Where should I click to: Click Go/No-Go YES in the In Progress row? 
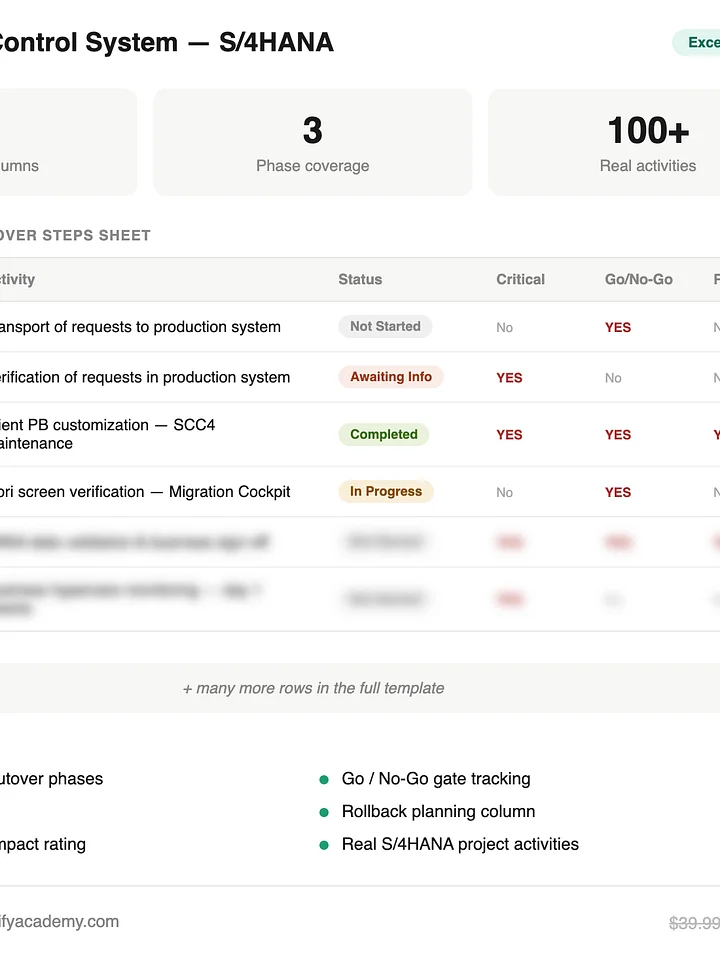pyautogui.click(x=618, y=492)
